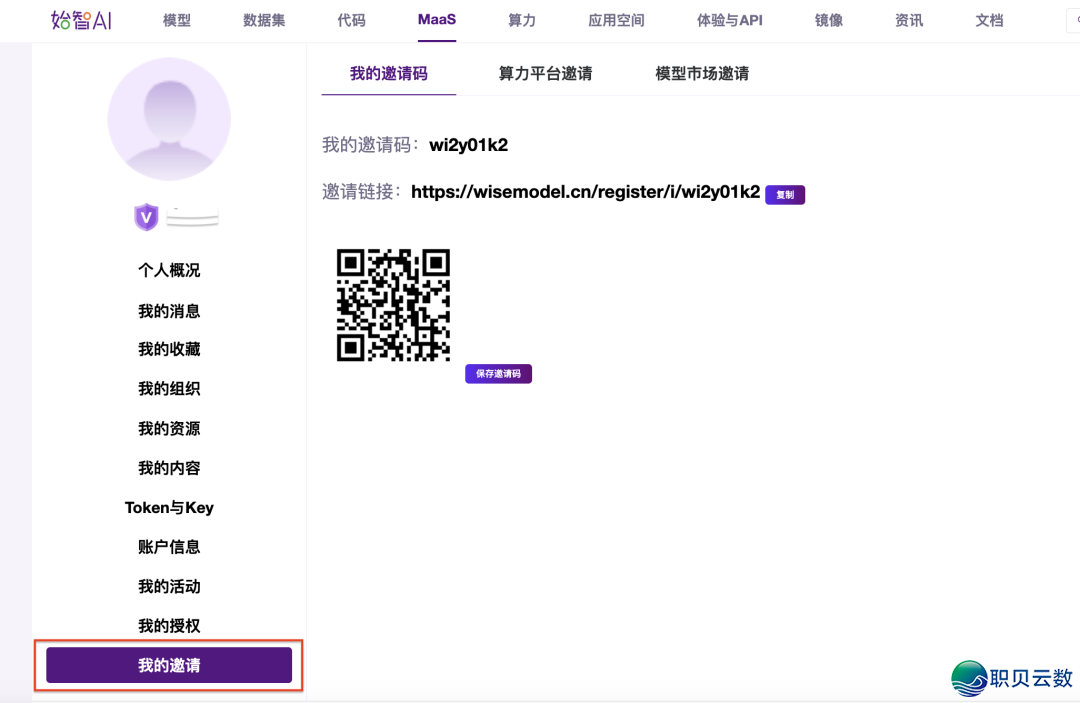Click the 保存邀请码 save button
The height and width of the screenshot is (703, 1080).
498,373
